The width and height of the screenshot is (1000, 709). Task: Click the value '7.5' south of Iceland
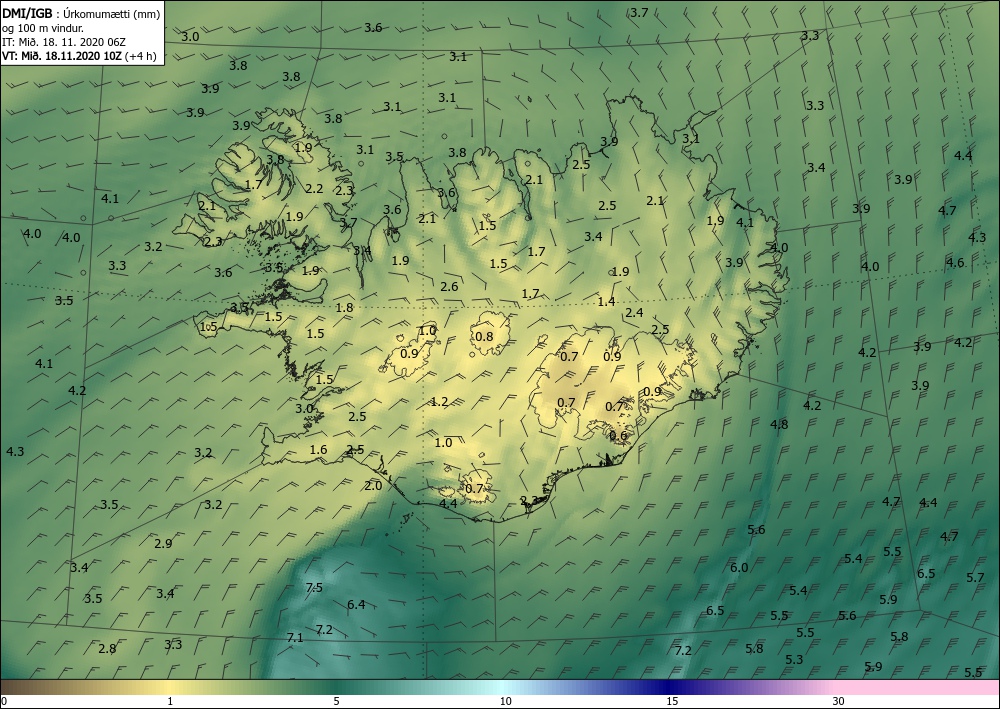(314, 587)
